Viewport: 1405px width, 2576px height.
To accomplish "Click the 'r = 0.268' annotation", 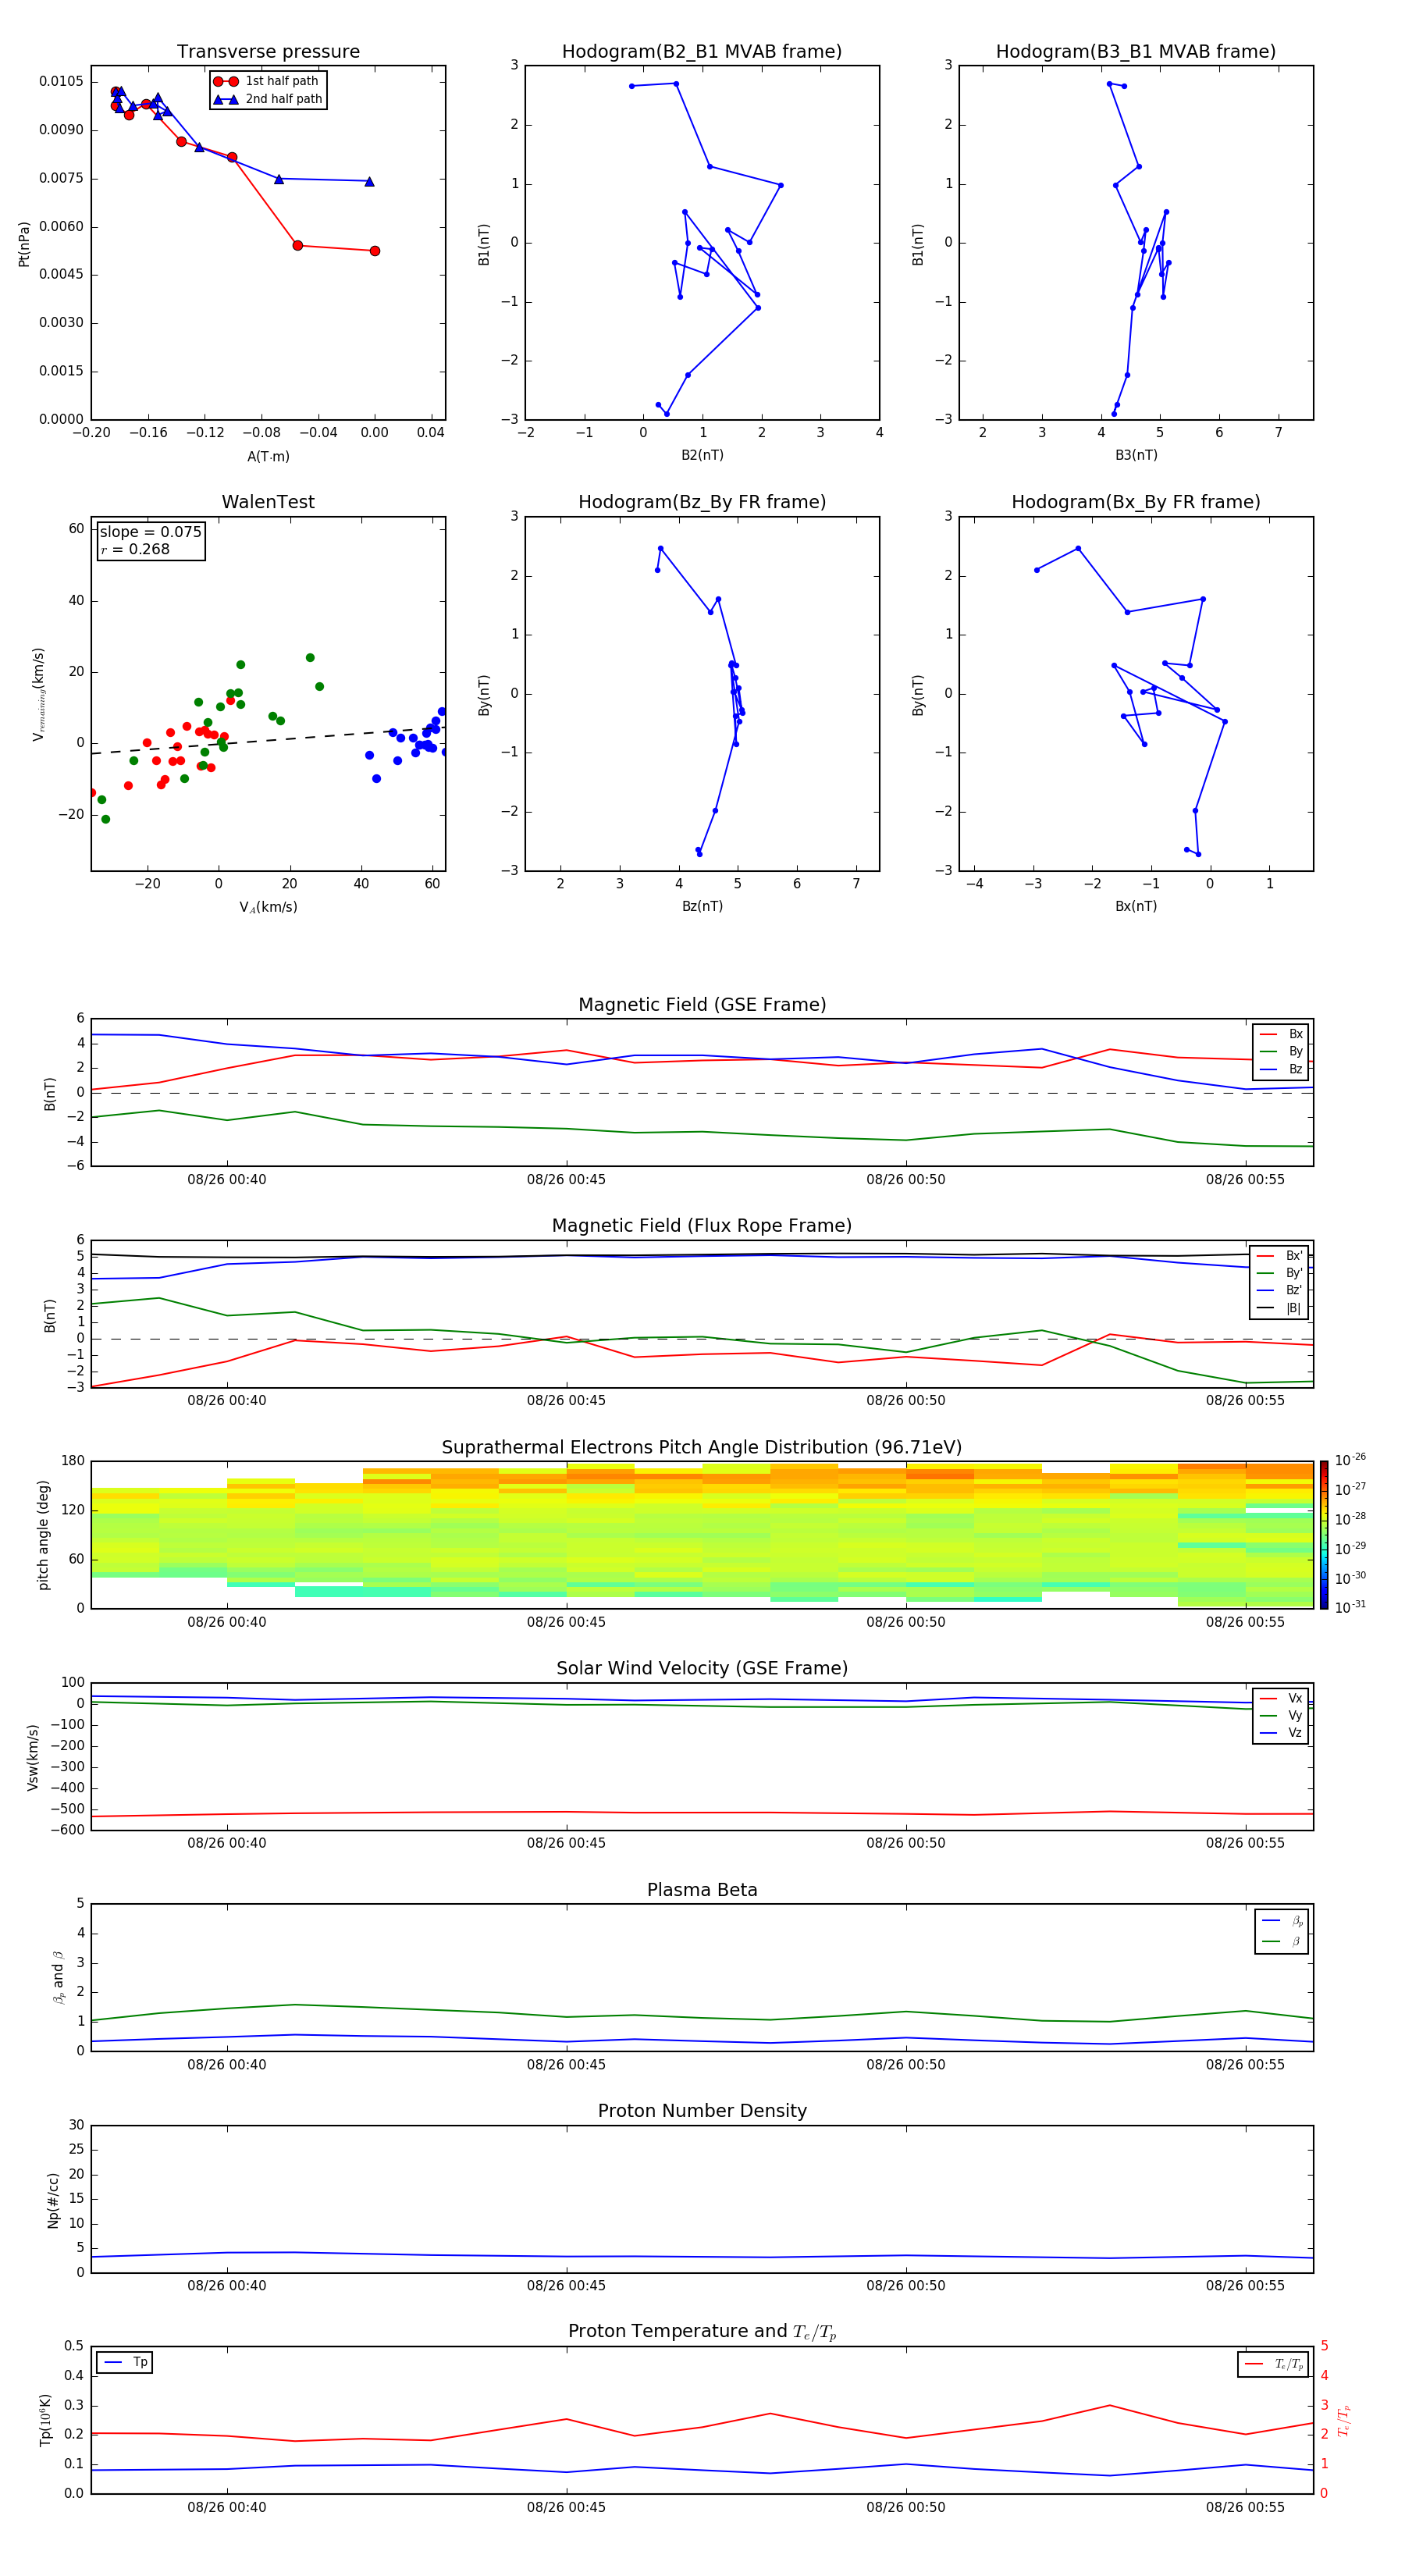I will point(135,549).
